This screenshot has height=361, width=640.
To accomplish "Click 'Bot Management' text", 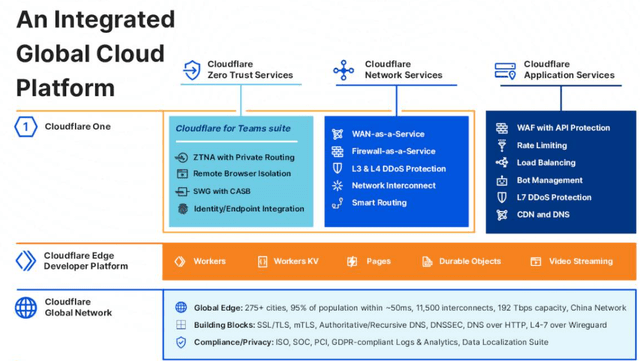I will click(x=549, y=180).
